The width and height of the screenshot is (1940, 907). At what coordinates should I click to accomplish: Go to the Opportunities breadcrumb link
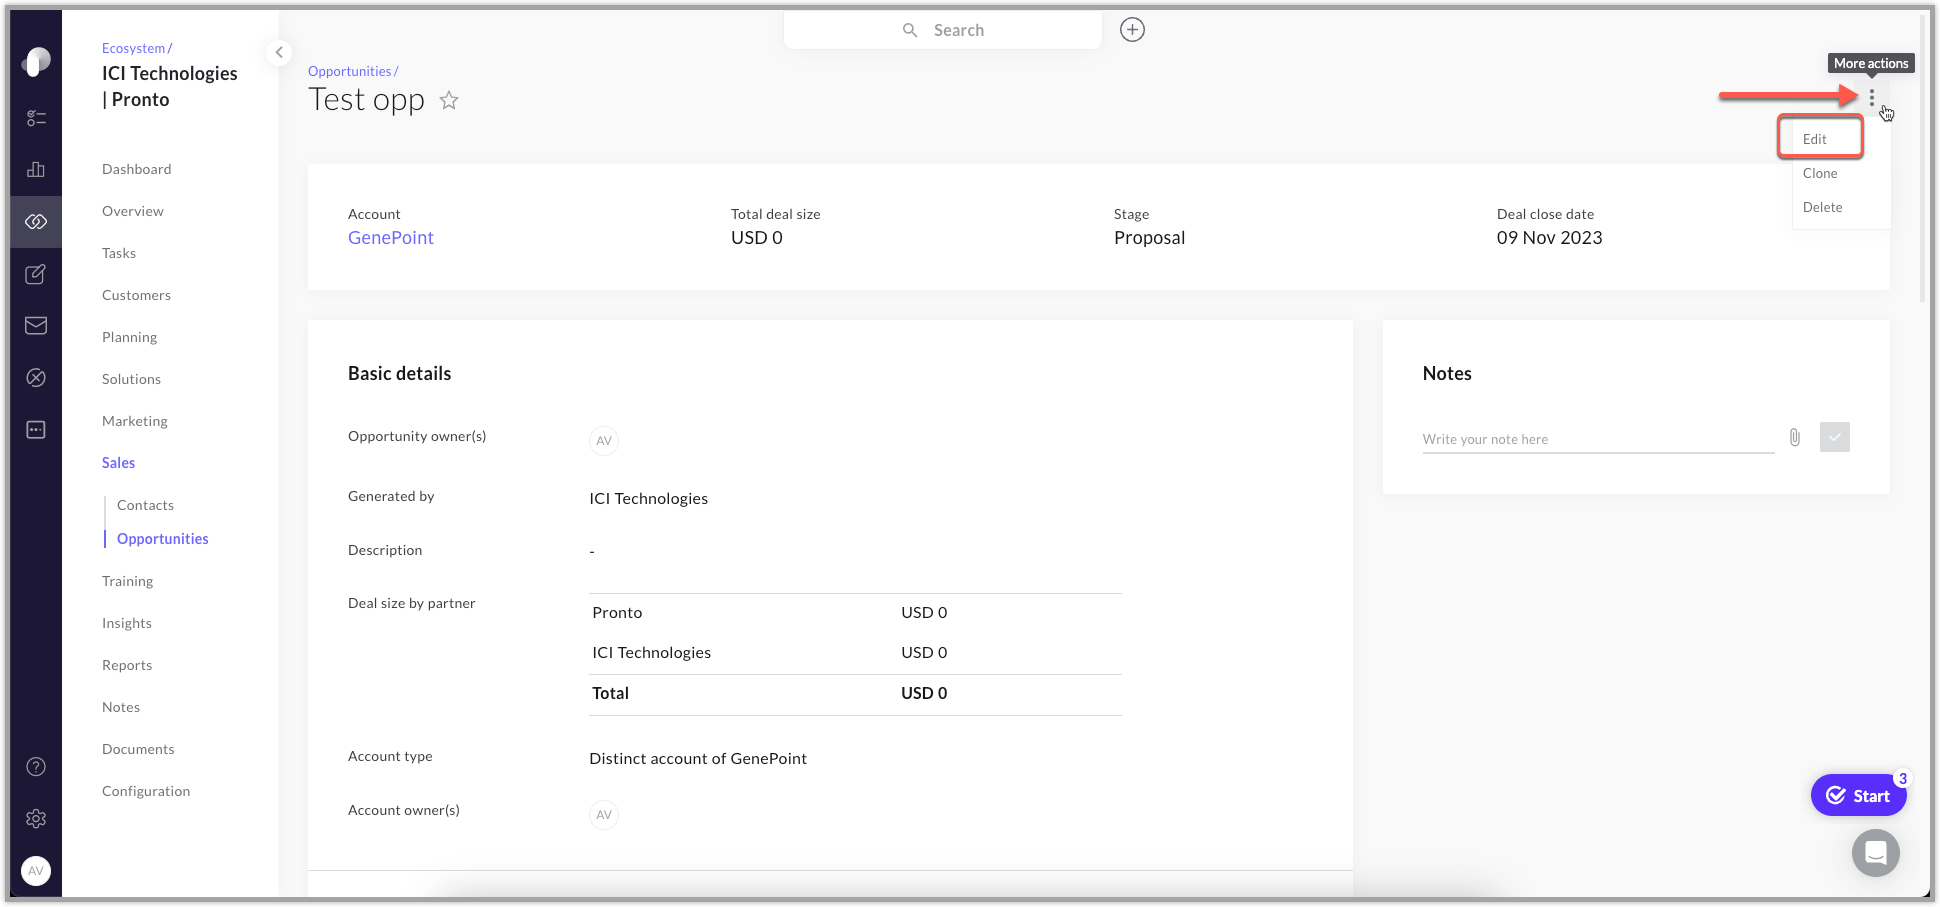point(350,71)
